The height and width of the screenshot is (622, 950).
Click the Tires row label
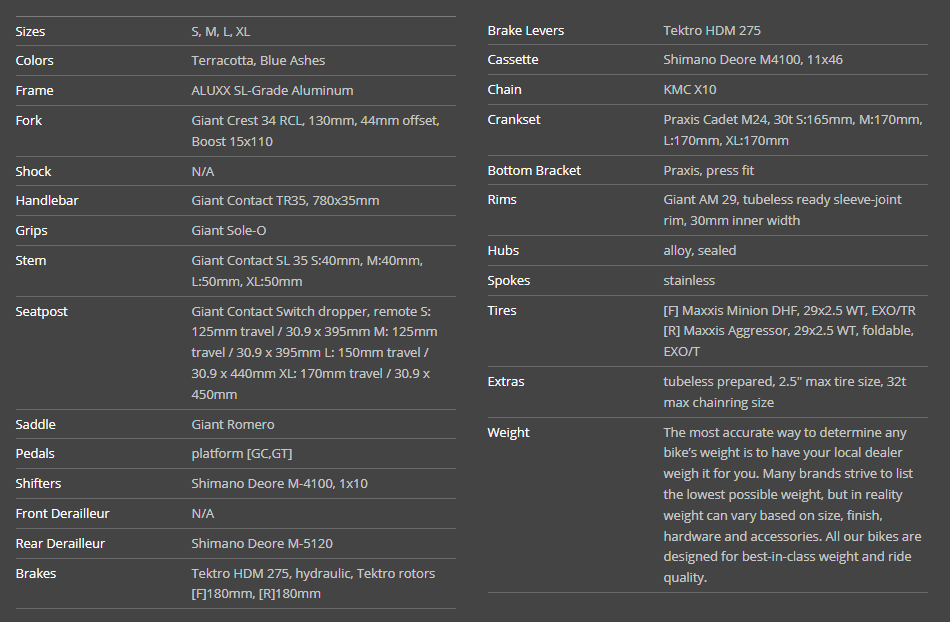502,311
